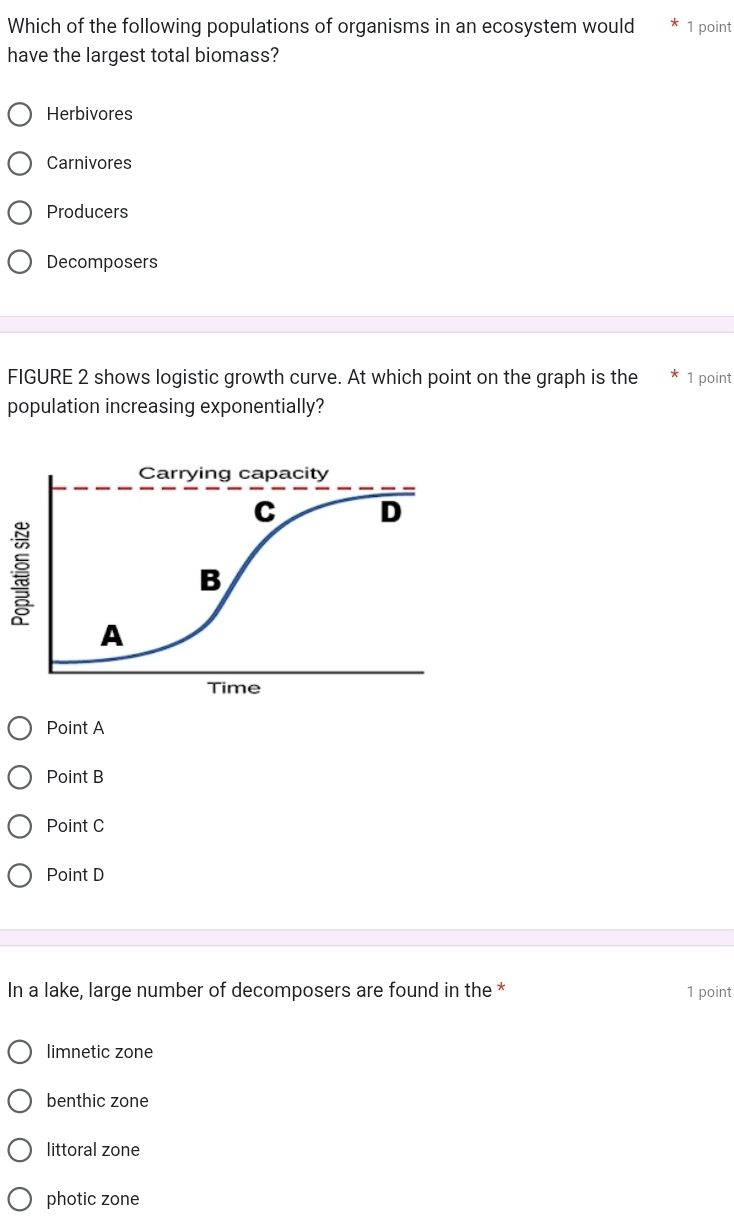Viewport: 734px width, 1216px height.
Task: Click the 1 point label on the first question
Action: [709, 27]
